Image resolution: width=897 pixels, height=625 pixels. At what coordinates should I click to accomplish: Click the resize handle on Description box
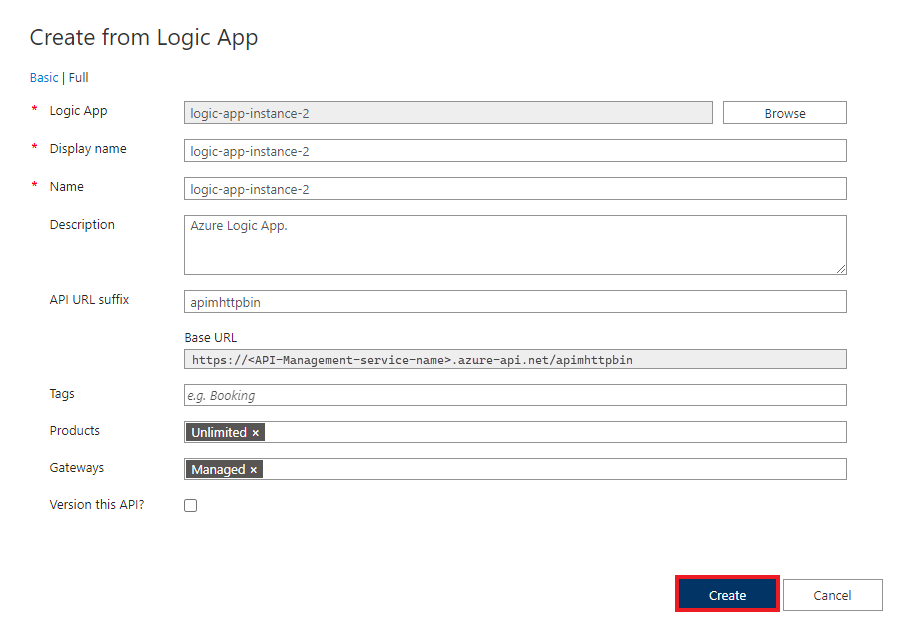tap(840, 270)
